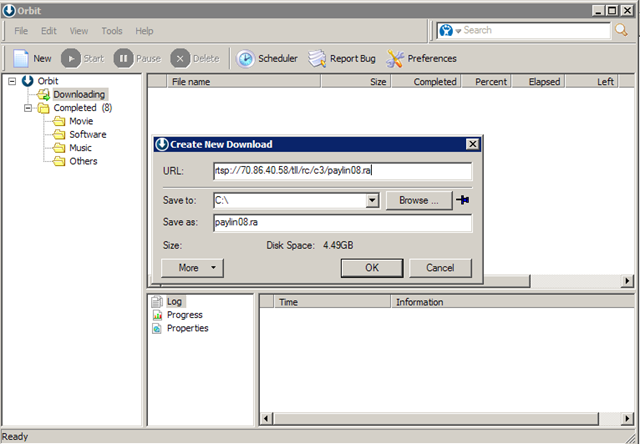Click the Start toolbar button
Screen dimensions: 640x444
83,59
